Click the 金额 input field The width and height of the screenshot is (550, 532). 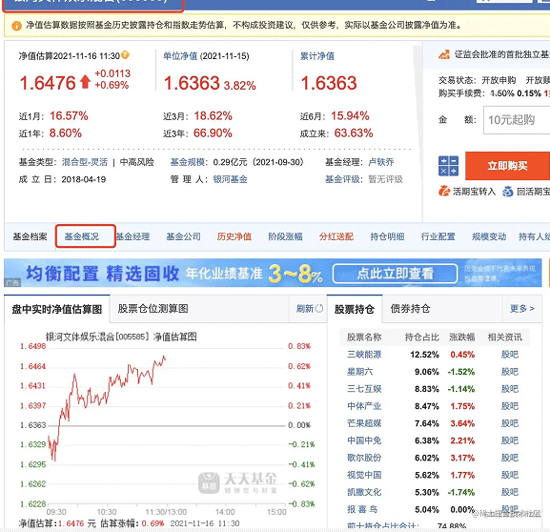point(517,120)
